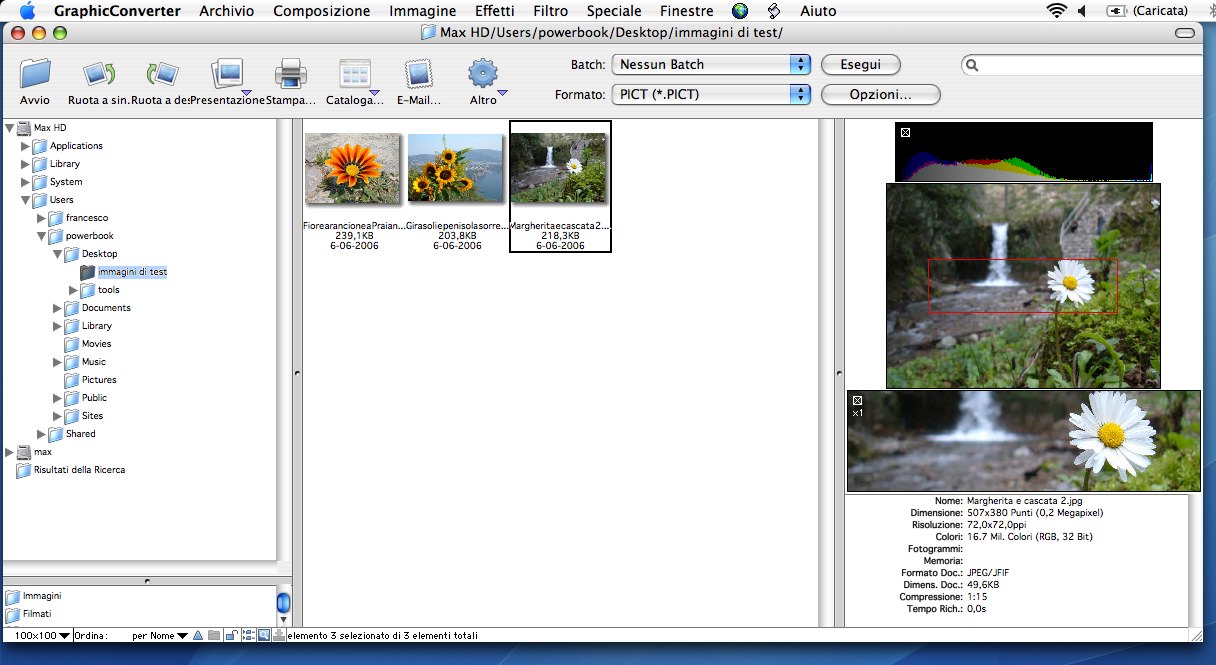
Task: Open the Cataloga catalog tool
Action: coord(355,75)
